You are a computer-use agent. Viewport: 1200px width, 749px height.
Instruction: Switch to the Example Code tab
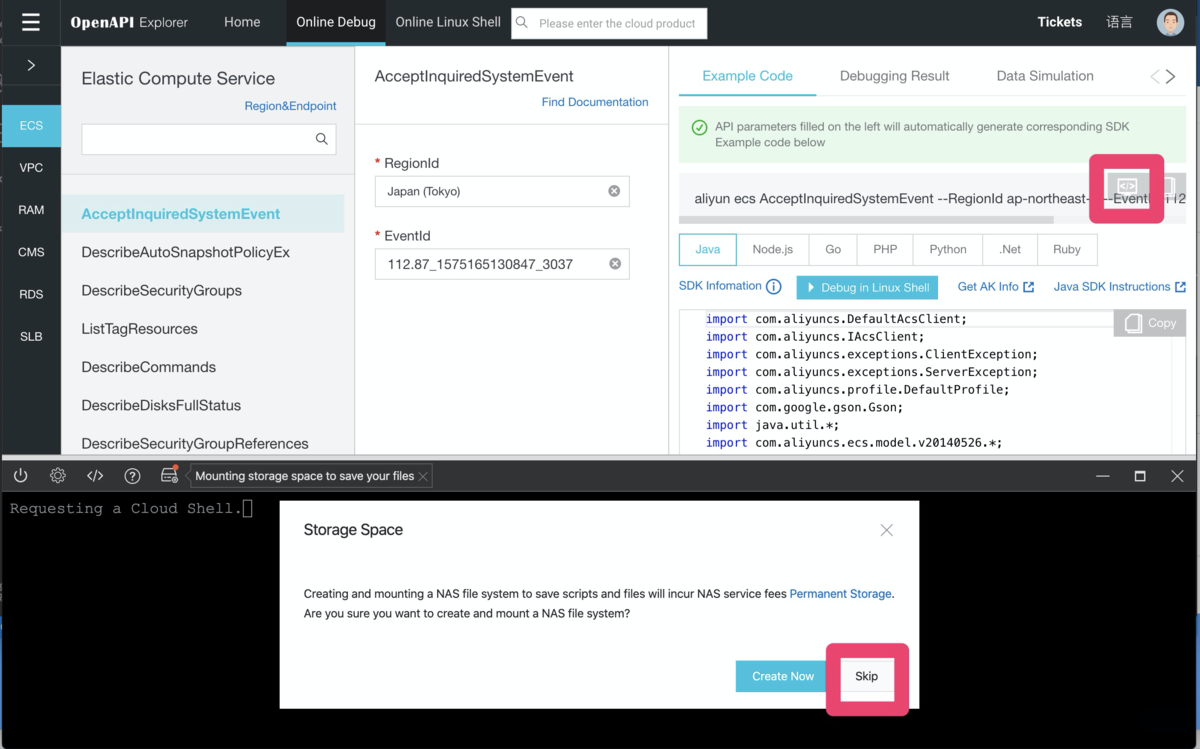tap(748, 76)
